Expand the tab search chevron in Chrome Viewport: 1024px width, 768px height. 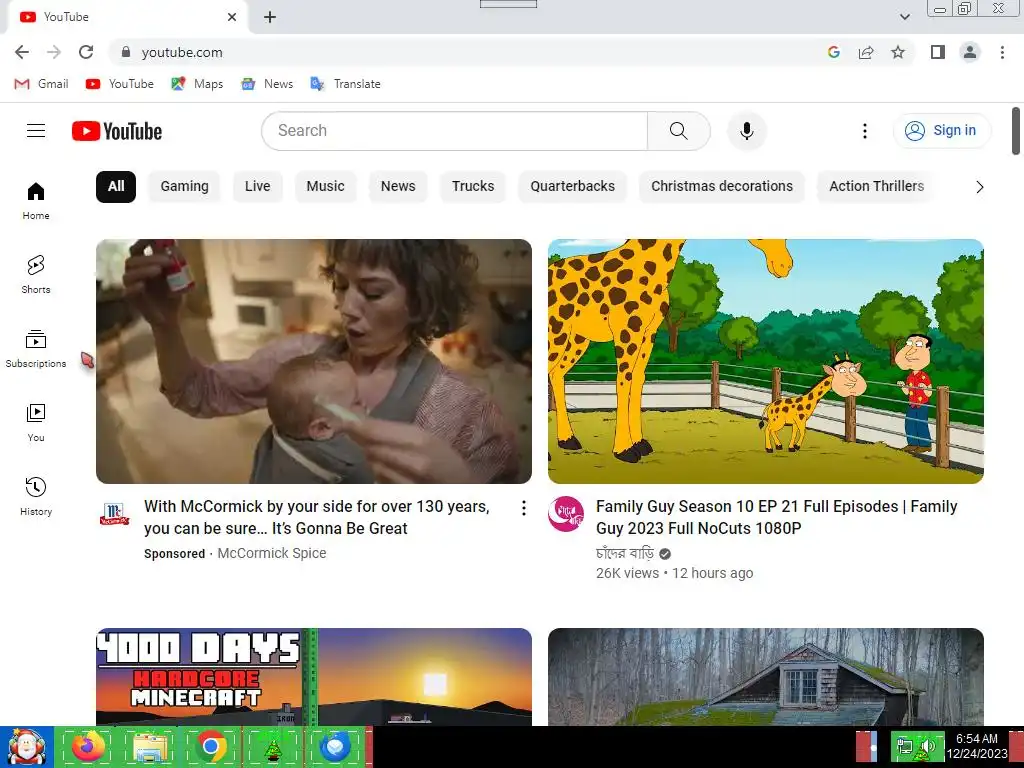coord(904,17)
